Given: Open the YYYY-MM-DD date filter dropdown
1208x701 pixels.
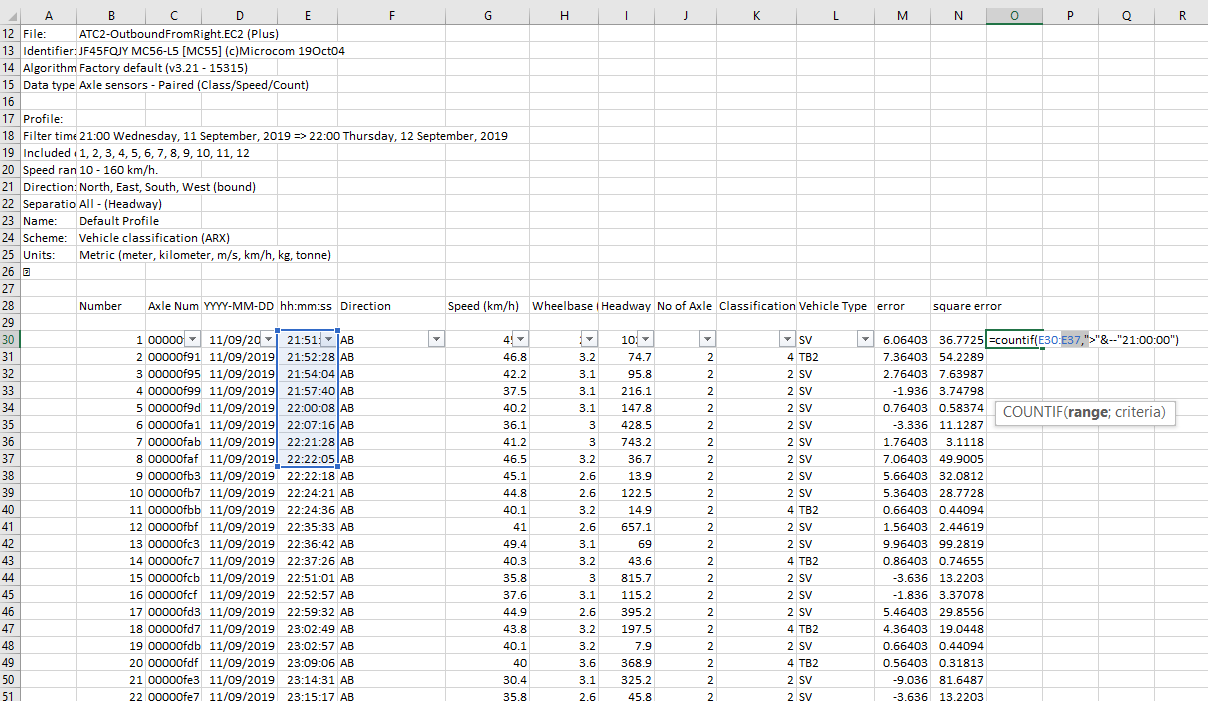Looking at the screenshot, I should pyautogui.click(x=267, y=340).
